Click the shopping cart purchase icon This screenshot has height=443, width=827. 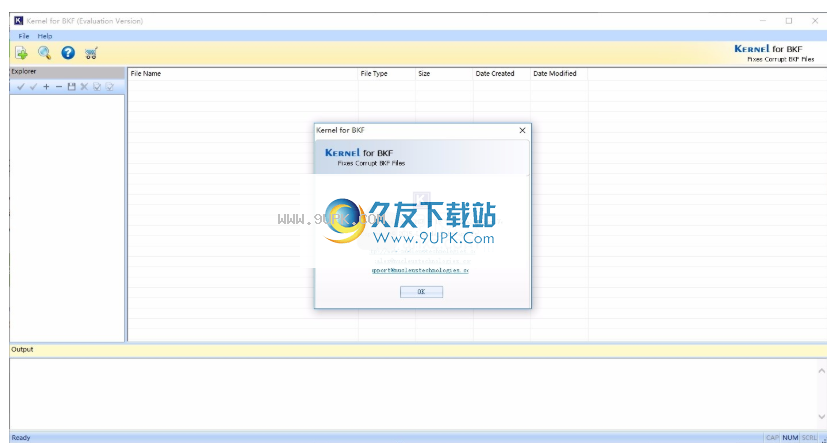click(91, 53)
